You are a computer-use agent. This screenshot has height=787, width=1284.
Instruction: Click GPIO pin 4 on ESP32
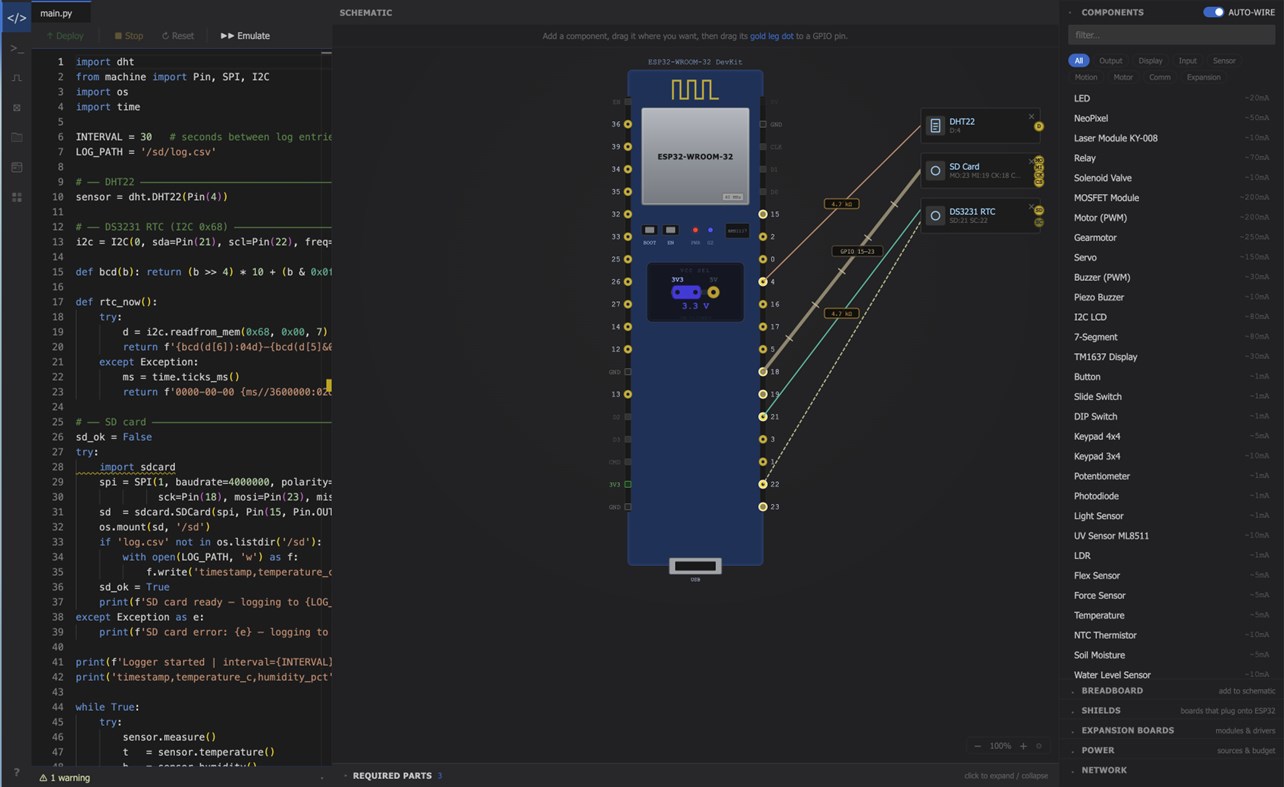(763, 282)
